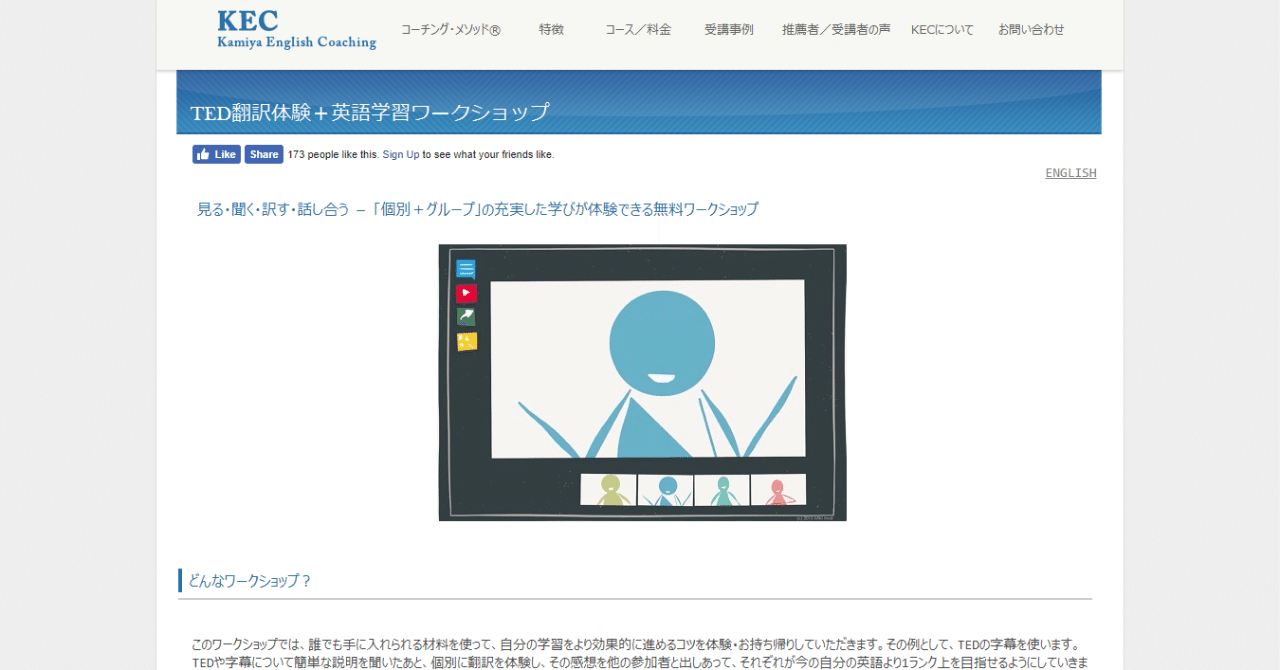Click the text '173 people like this.'

tap(333, 154)
